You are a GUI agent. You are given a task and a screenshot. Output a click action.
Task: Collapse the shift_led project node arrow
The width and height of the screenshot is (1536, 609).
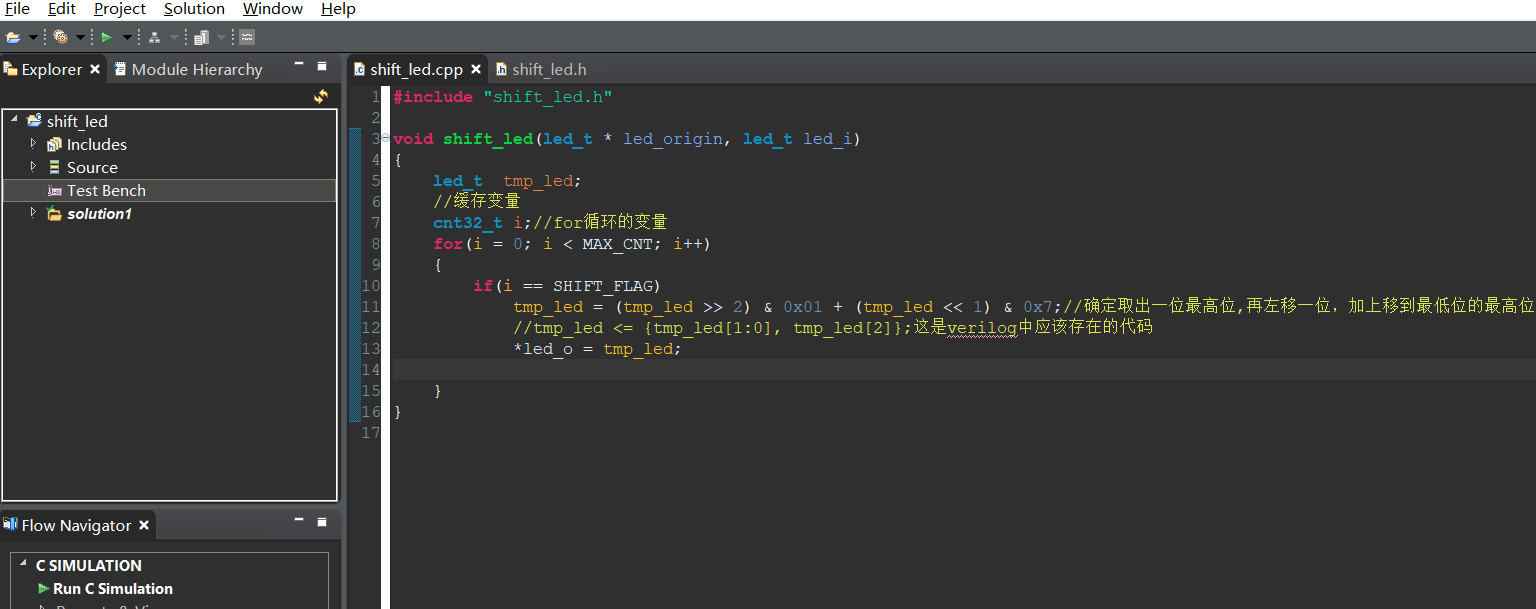(14, 120)
